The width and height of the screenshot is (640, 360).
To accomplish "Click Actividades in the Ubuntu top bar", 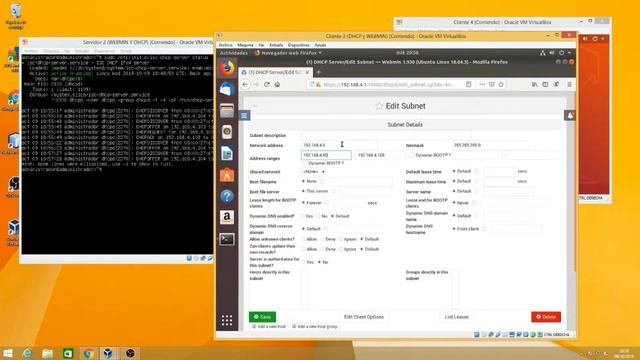I will tap(234, 53).
